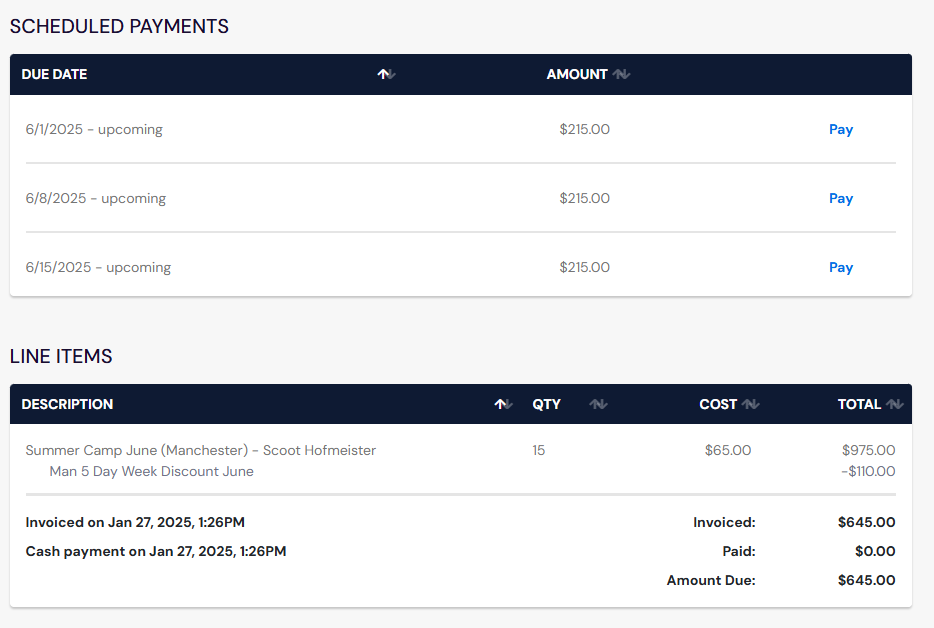Sort payments using the AMOUNT sort icon
This screenshot has height=628, width=934.
(619, 73)
